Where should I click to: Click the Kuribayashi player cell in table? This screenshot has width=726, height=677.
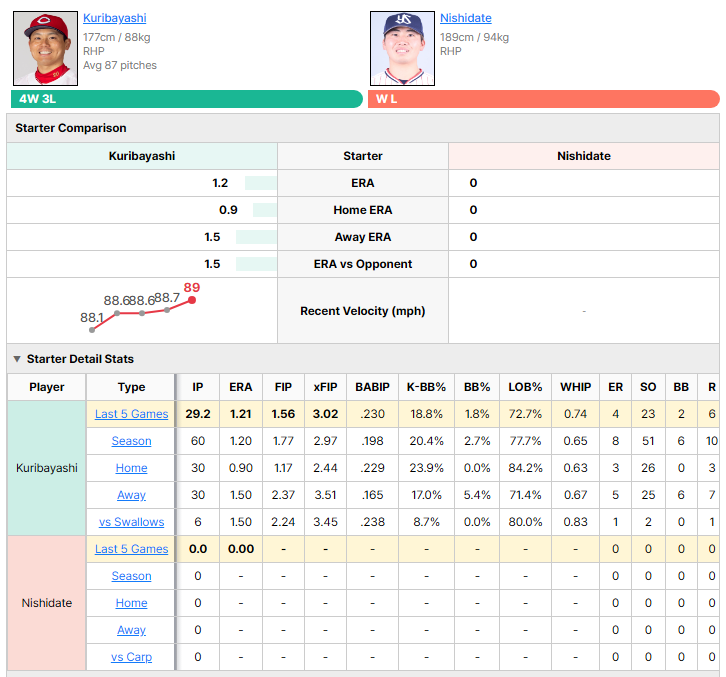point(47,468)
